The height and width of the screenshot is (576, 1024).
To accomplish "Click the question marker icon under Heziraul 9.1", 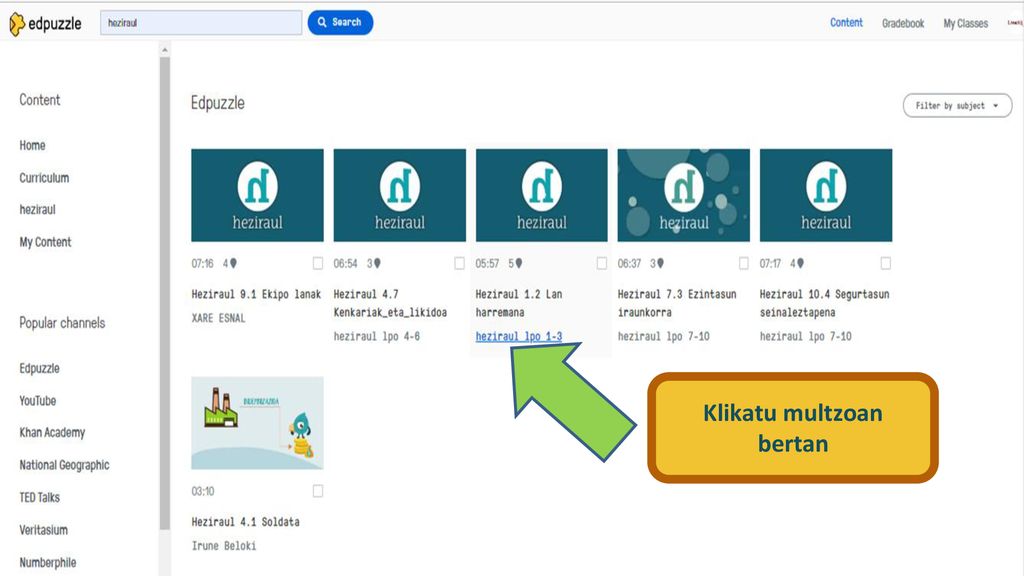I will [x=233, y=263].
